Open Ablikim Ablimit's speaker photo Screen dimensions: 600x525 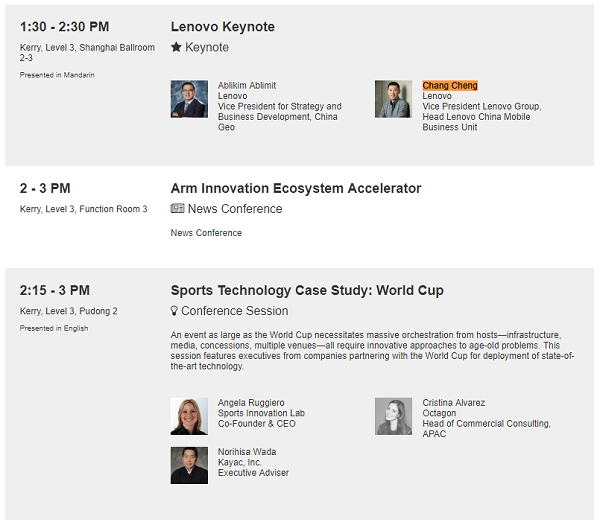[x=189, y=99]
